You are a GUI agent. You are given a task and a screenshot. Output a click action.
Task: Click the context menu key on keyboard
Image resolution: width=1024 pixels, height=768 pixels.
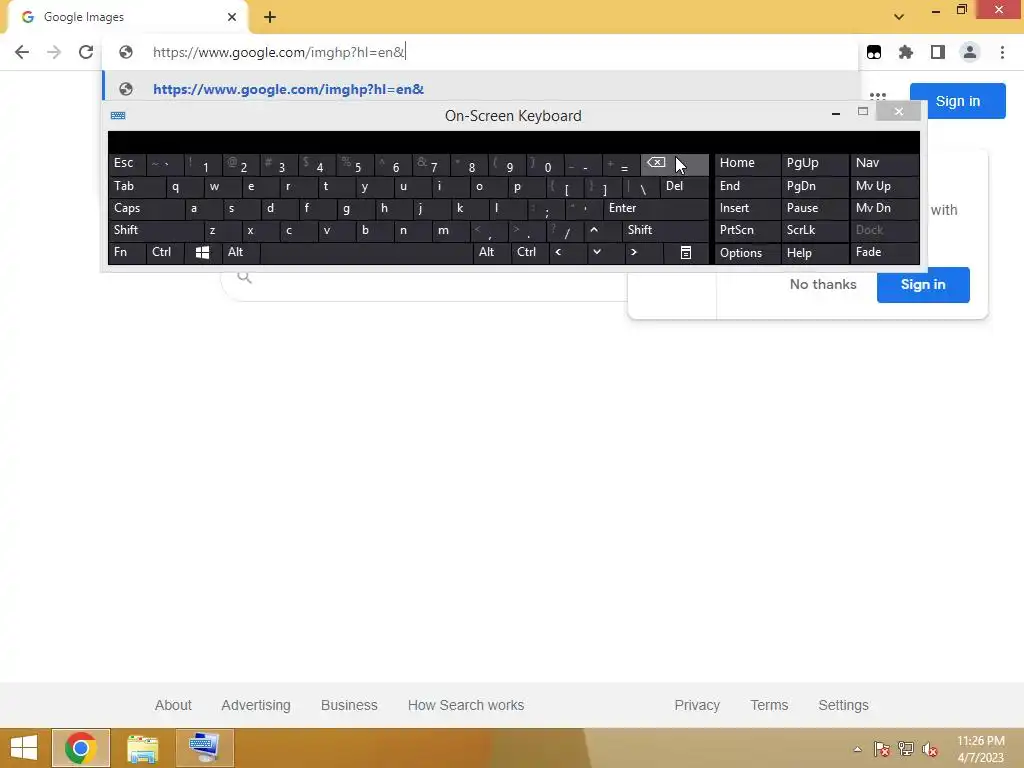point(686,253)
